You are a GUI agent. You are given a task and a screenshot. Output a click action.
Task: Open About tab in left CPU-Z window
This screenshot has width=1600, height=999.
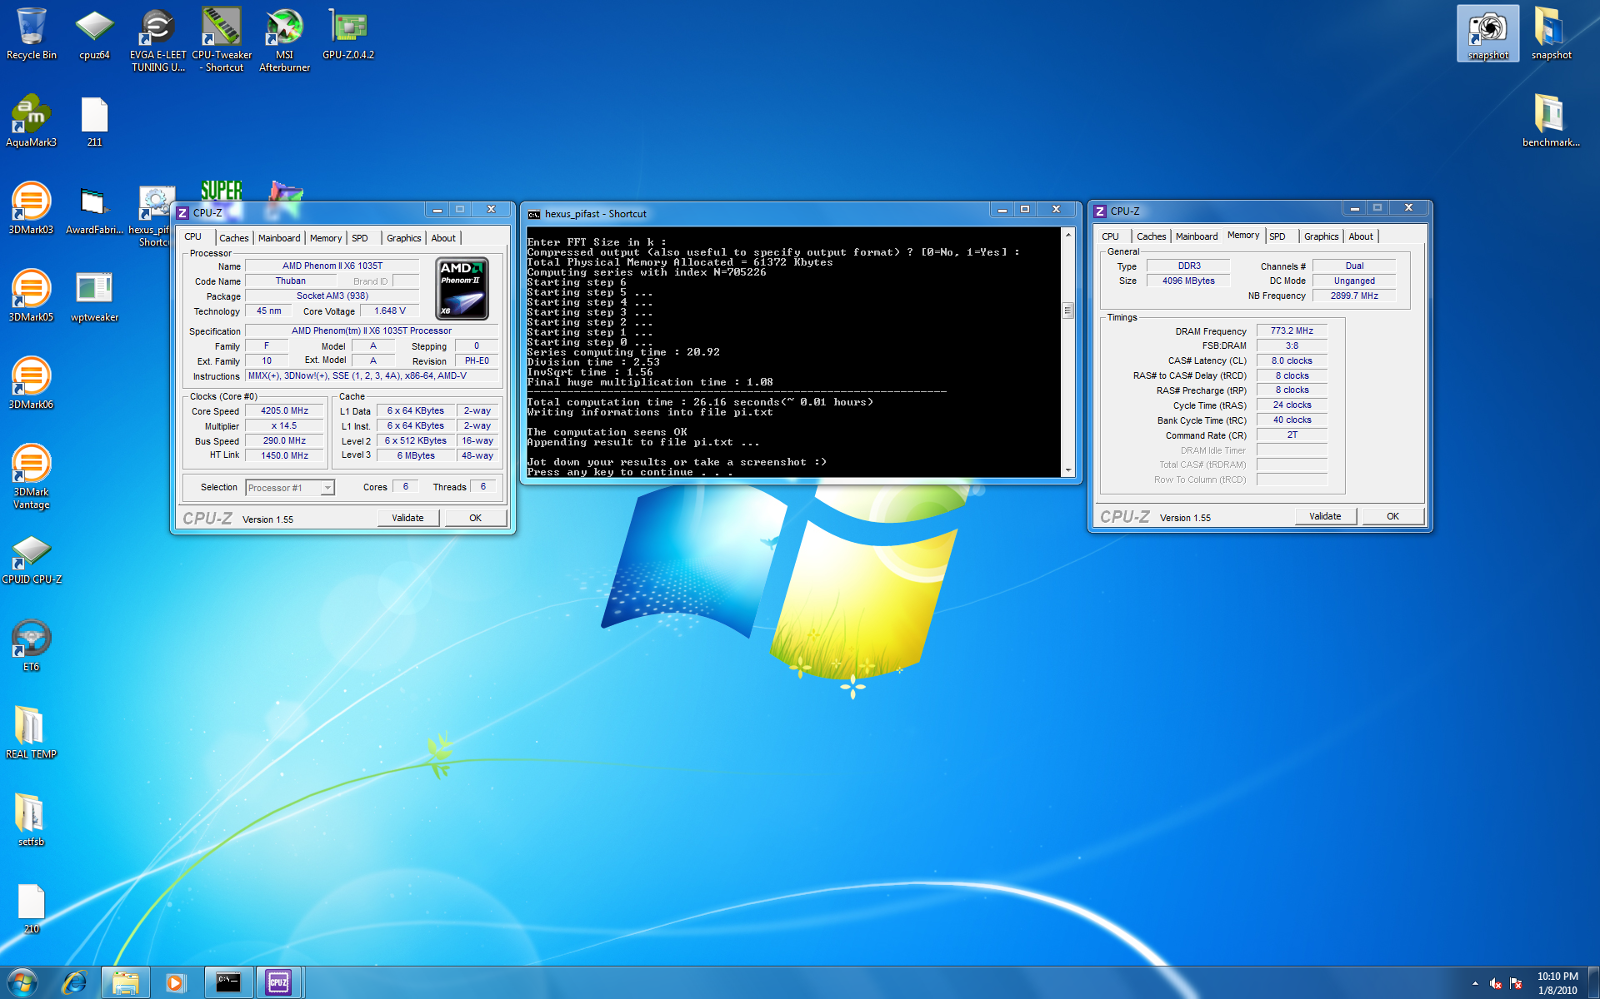(443, 238)
